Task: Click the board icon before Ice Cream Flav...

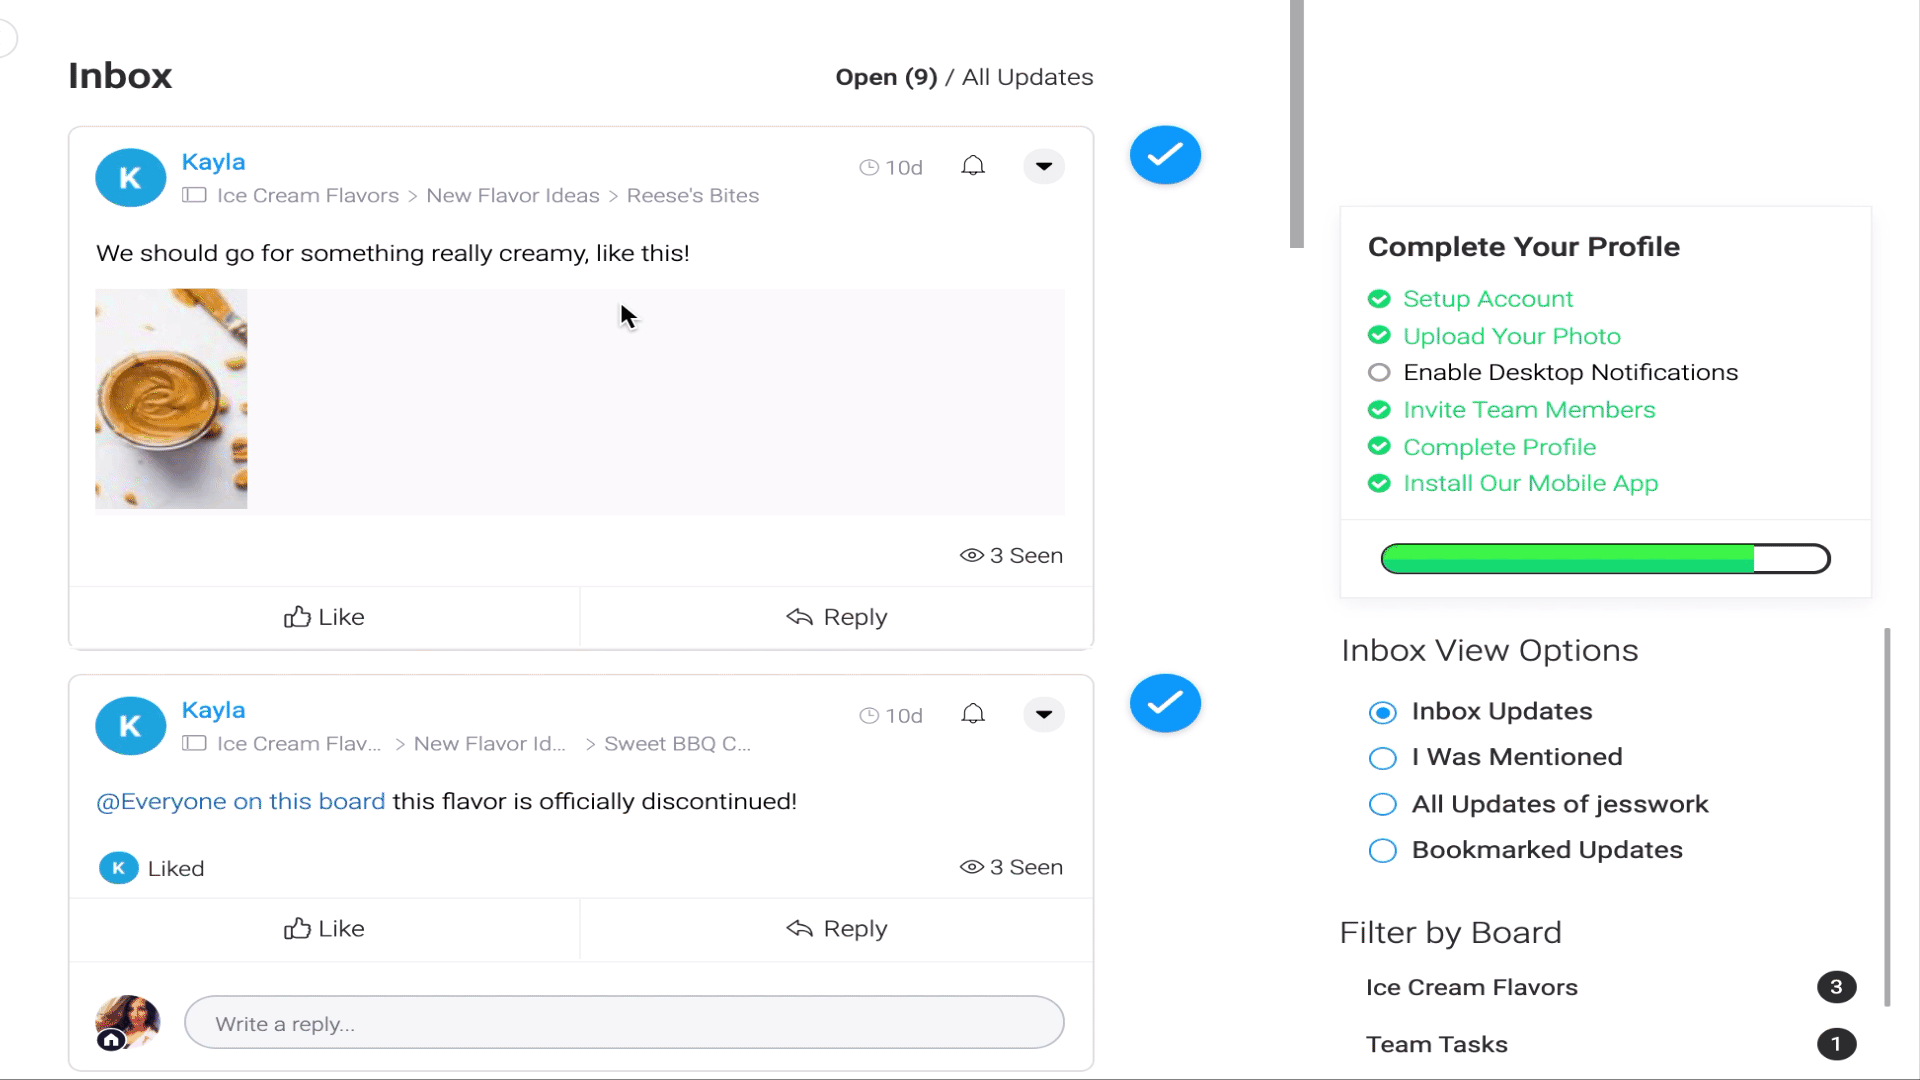Action: tap(194, 743)
